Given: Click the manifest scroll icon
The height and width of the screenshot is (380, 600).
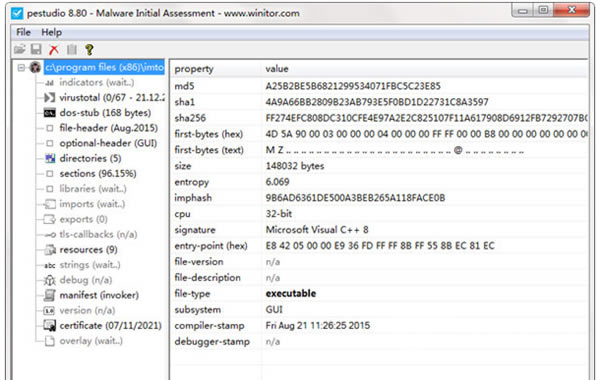Looking at the screenshot, I should point(50,295).
